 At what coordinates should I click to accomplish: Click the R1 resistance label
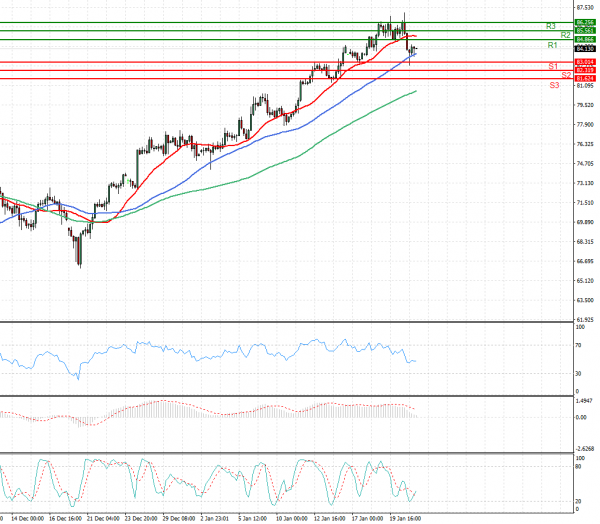553,45
